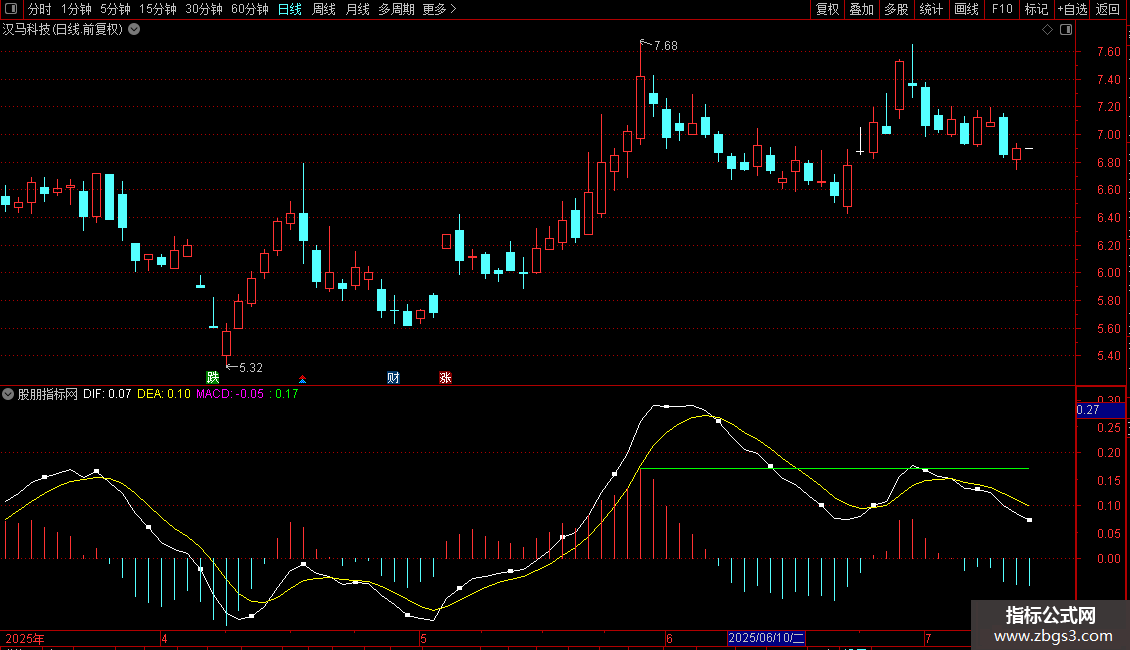Image resolution: width=1130 pixels, height=650 pixels.
Task: Open indicator dropdown beside 股朋指标网
Action: [8, 394]
